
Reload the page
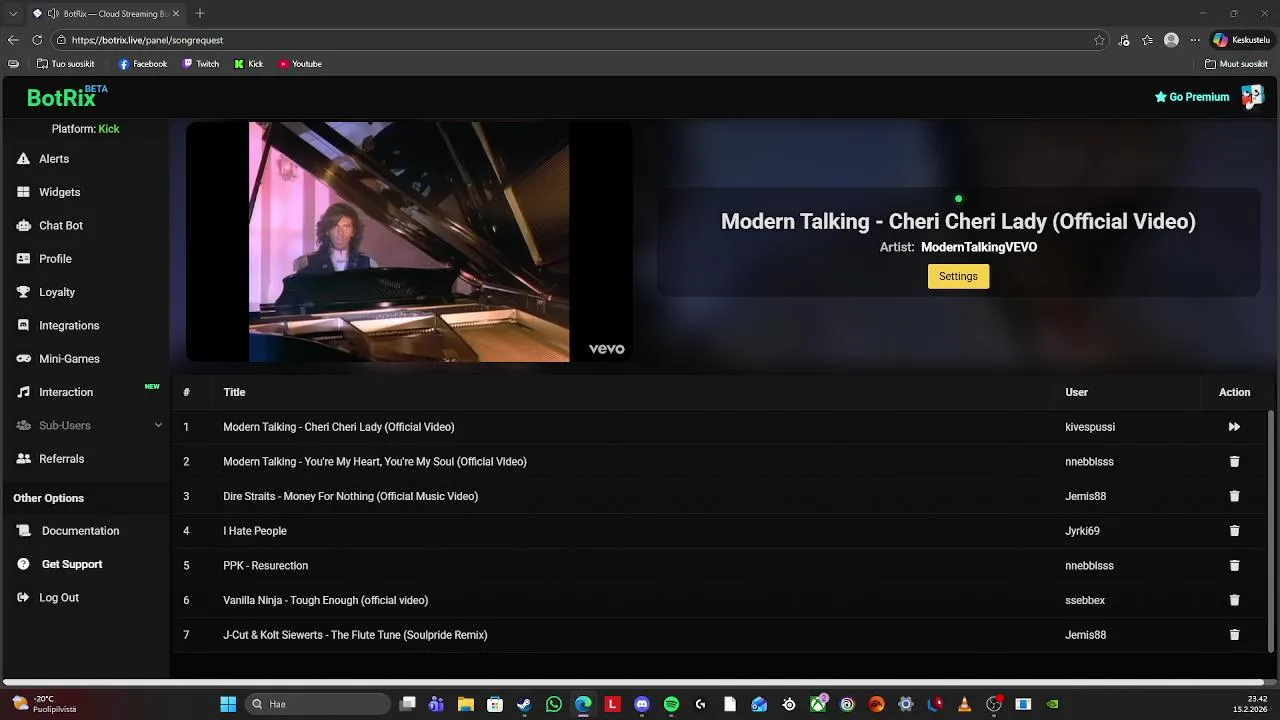pyautogui.click(x=37, y=40)
